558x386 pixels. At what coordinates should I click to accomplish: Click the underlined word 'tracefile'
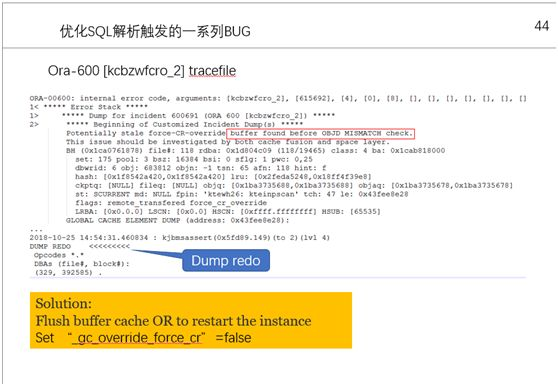[x=212, y=71]
